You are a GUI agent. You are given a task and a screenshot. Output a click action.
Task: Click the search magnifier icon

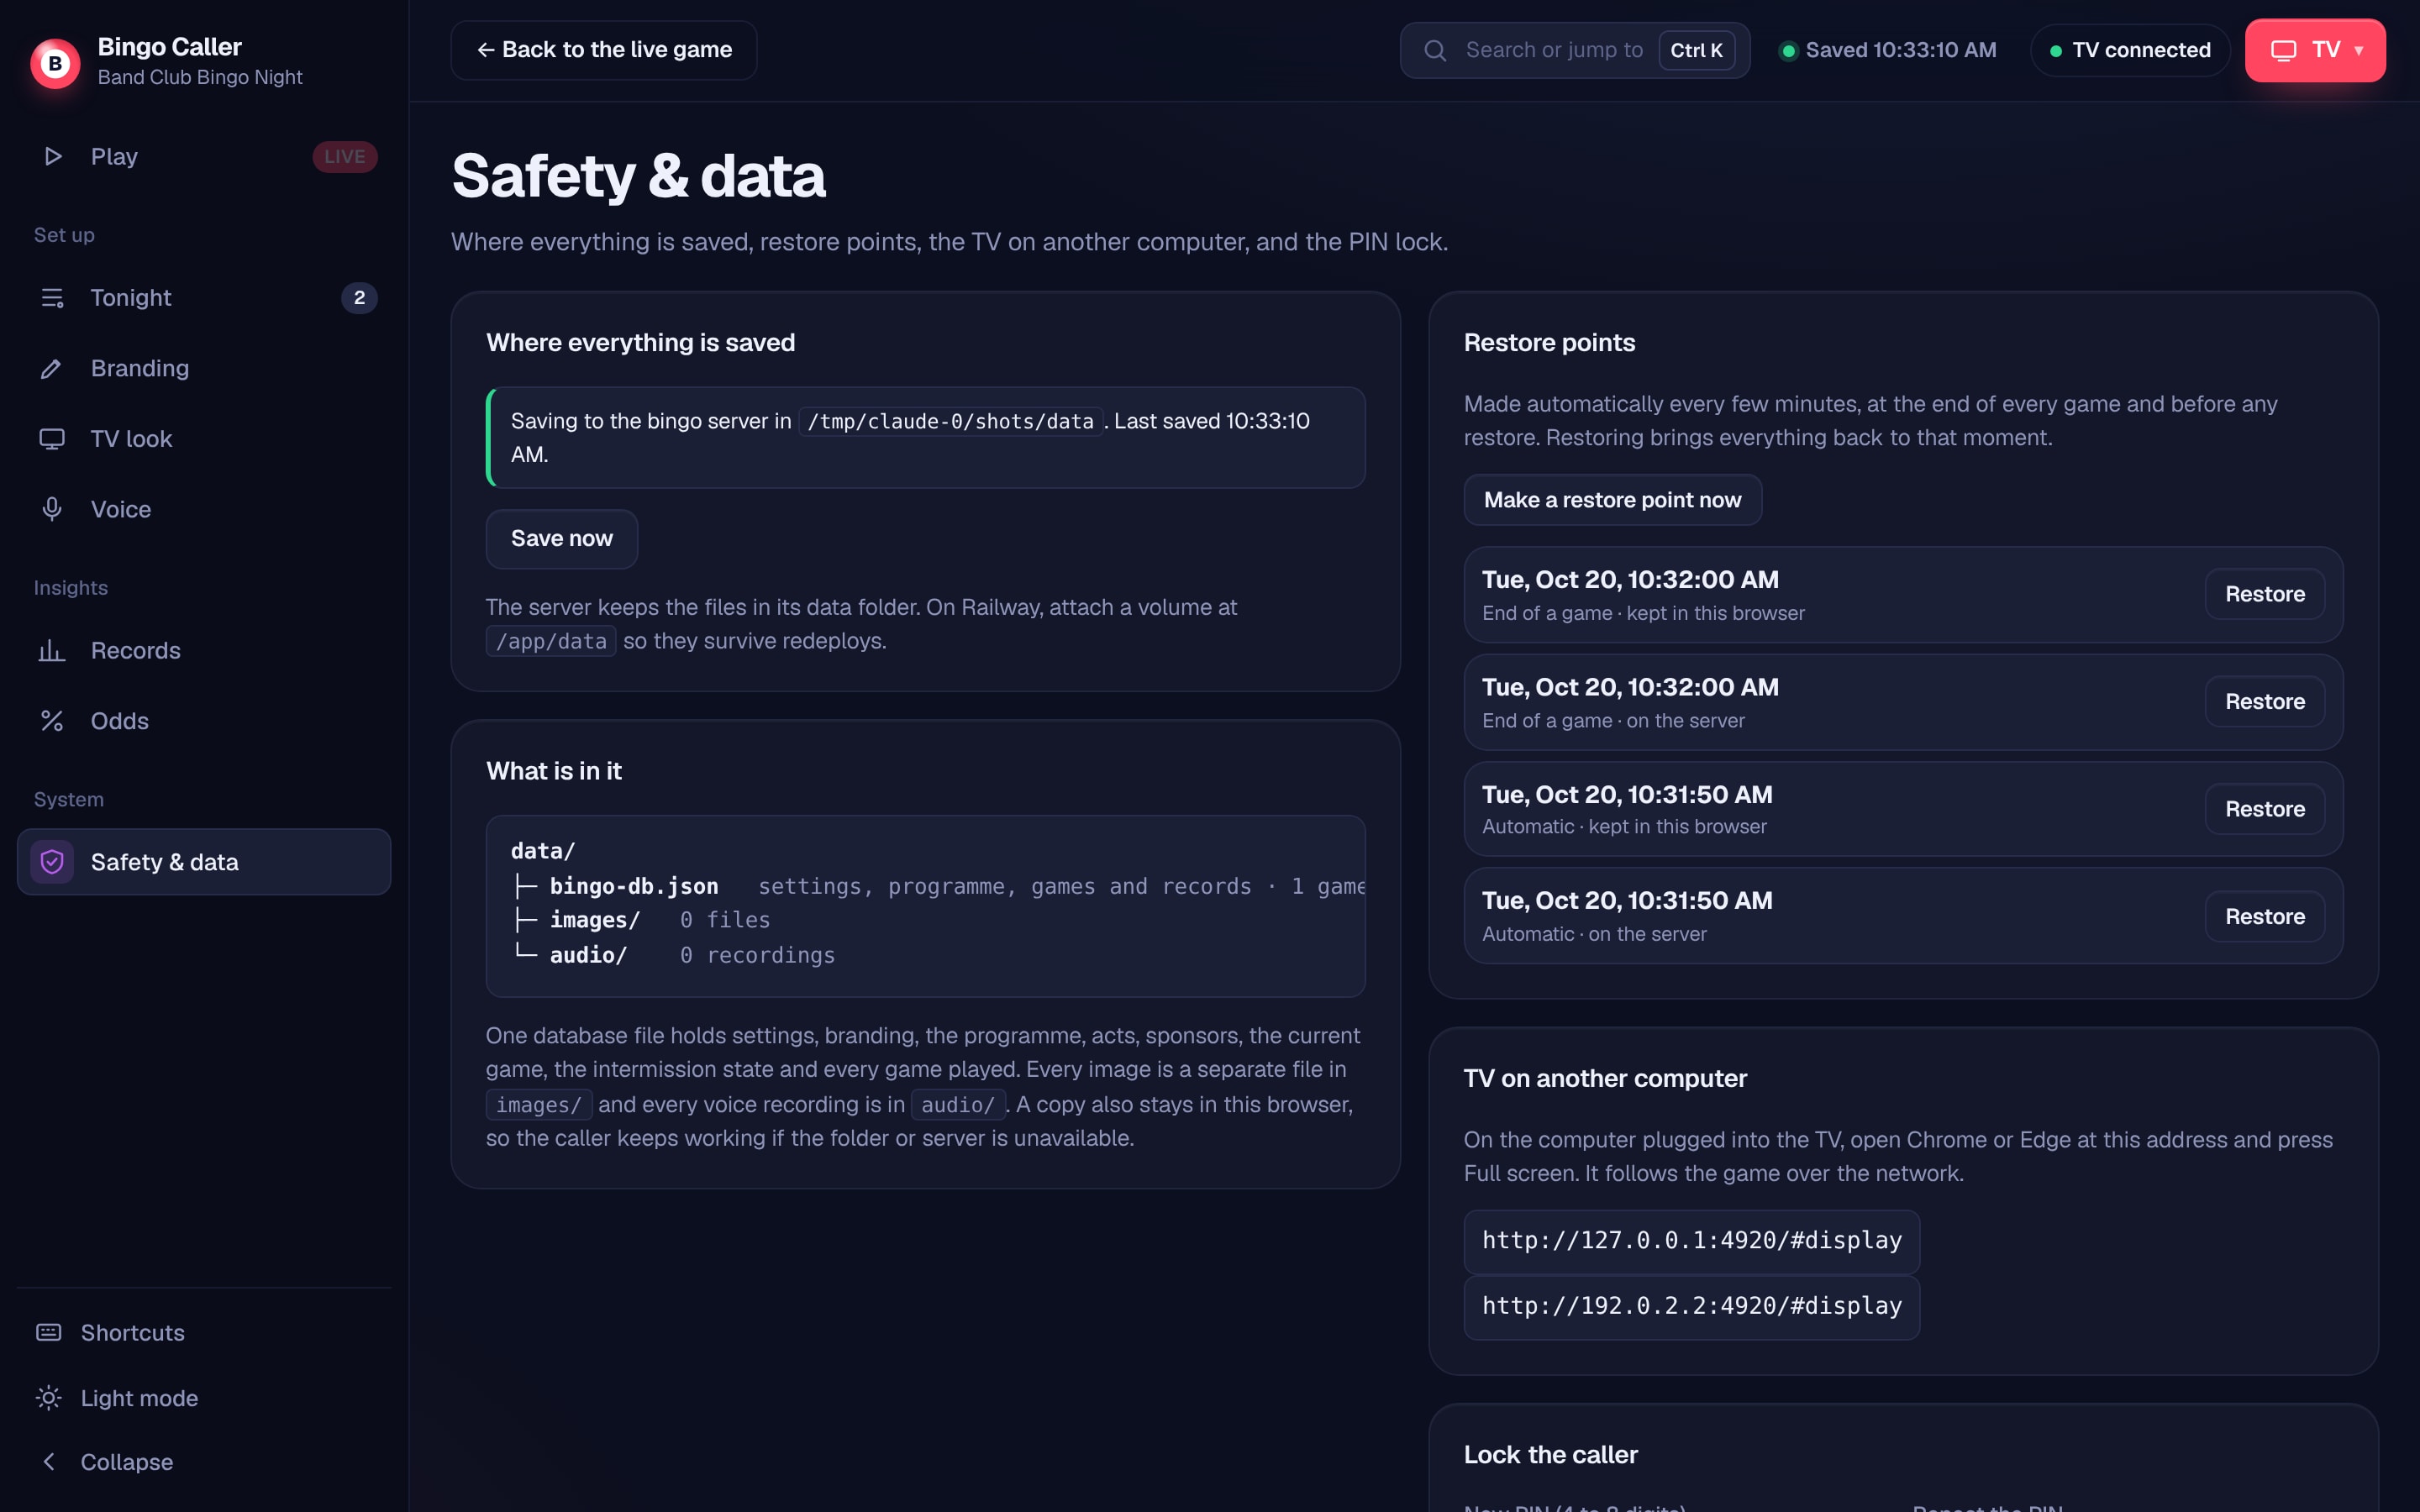(1435, 50)
